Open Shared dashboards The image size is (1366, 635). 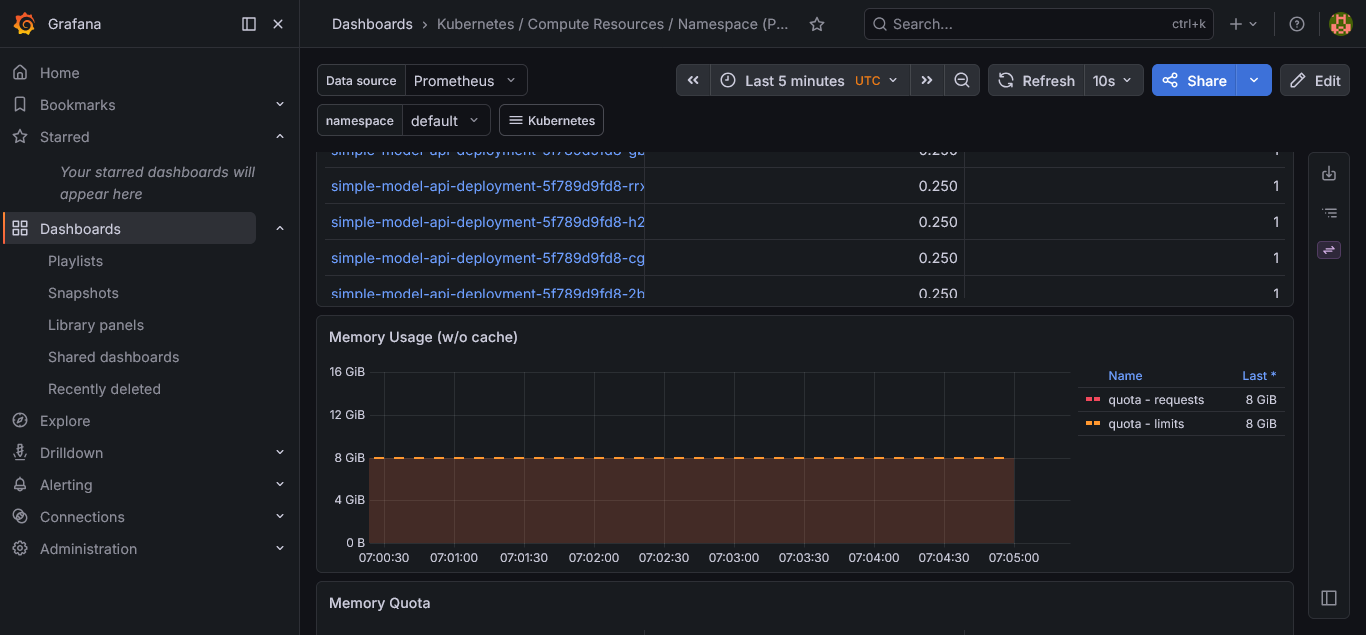[113, 357]
